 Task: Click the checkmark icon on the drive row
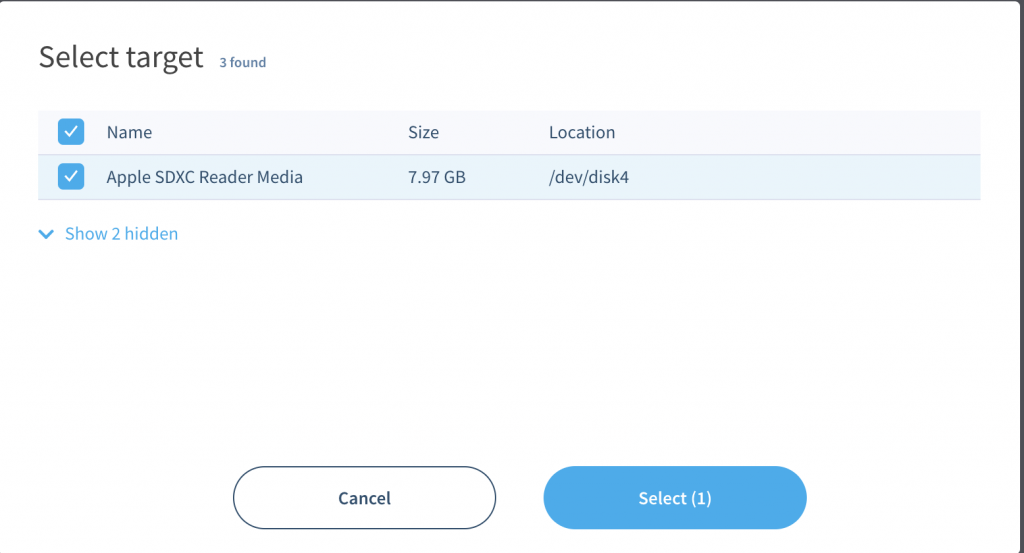[71, 176]
